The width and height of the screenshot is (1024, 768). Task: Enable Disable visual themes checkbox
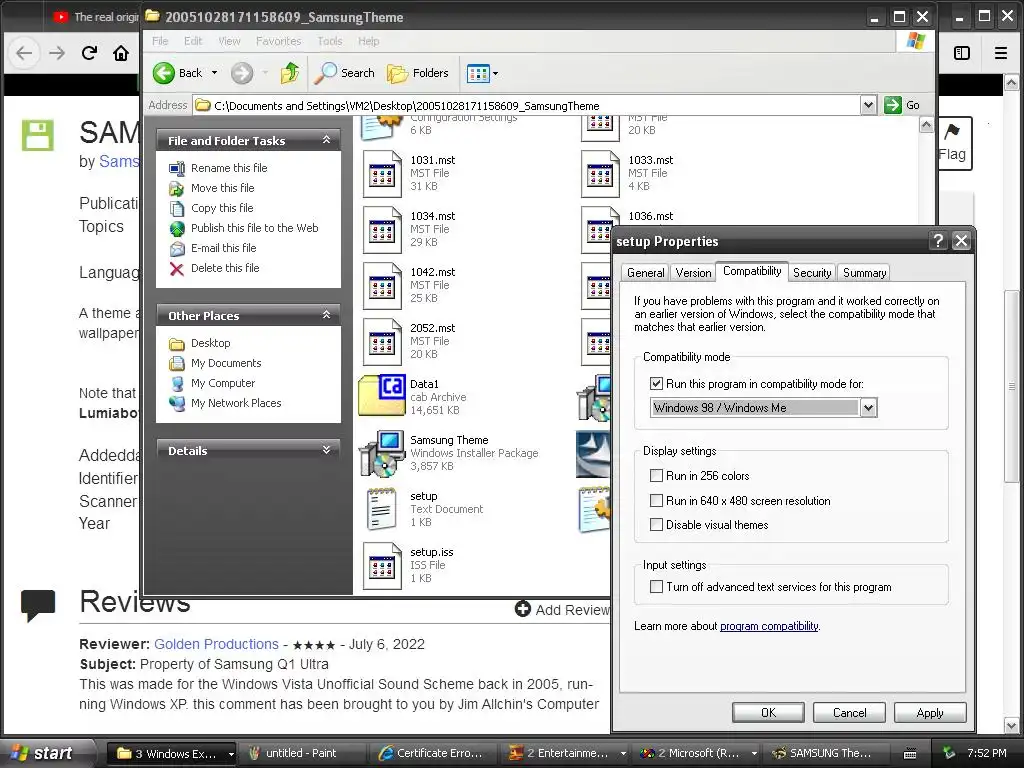point(656,524)
